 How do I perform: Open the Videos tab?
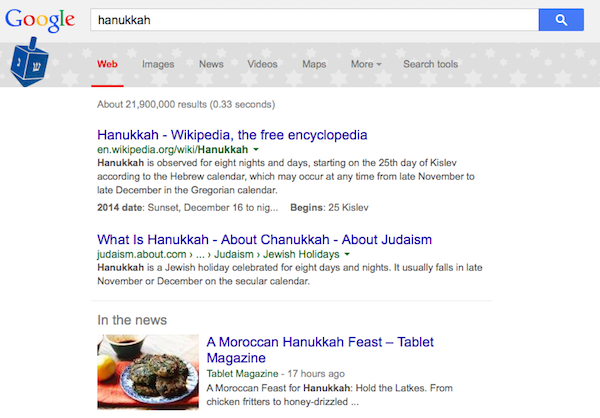[x=262, y=64]
